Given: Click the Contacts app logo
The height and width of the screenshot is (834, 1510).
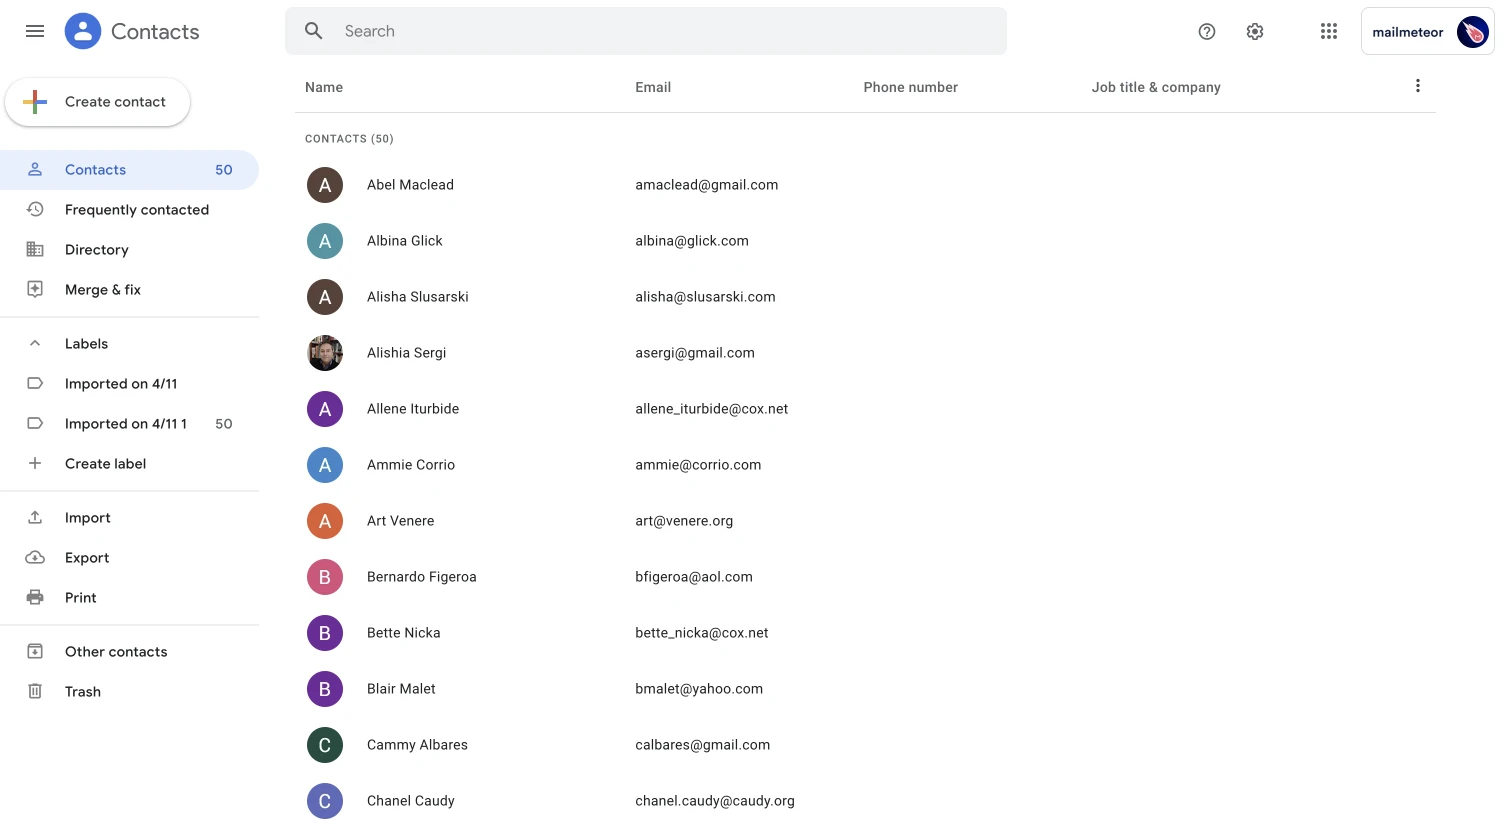Looking at the screenshot, I should (x=83, y=31).
